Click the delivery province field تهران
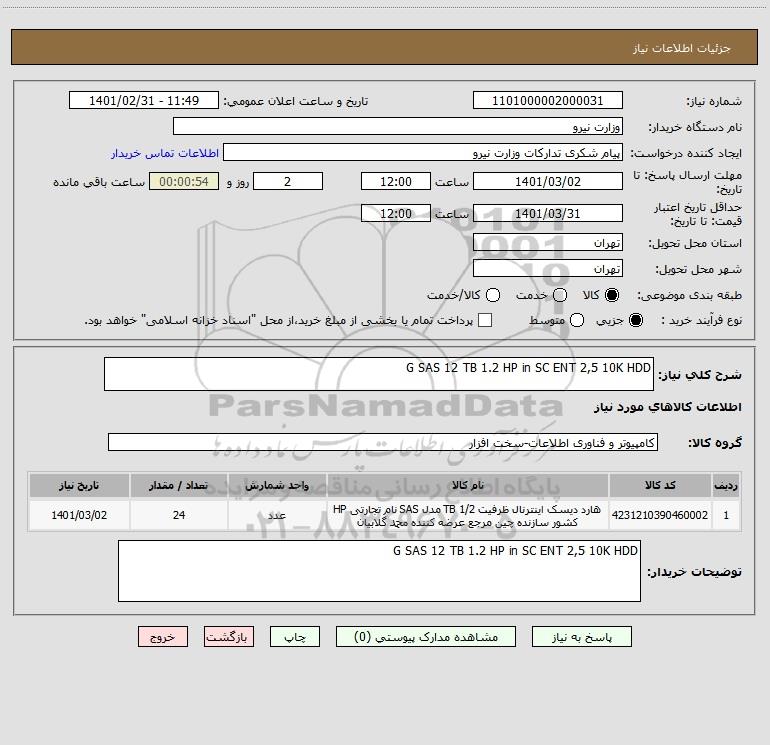The image size is (770, 745). pyautogui.click(x=548, y=243)
